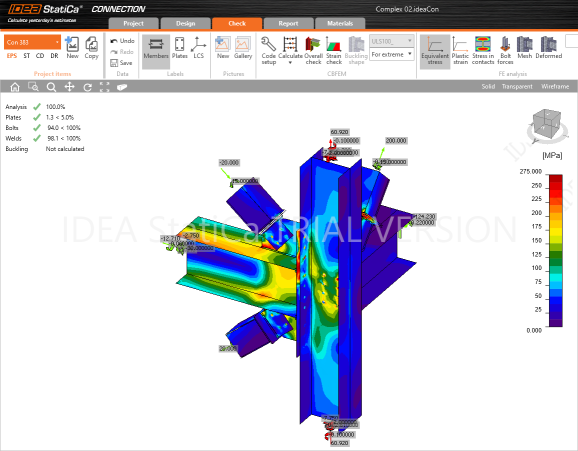Switch to Transparent view mode
578x451 pixels.
517,86
